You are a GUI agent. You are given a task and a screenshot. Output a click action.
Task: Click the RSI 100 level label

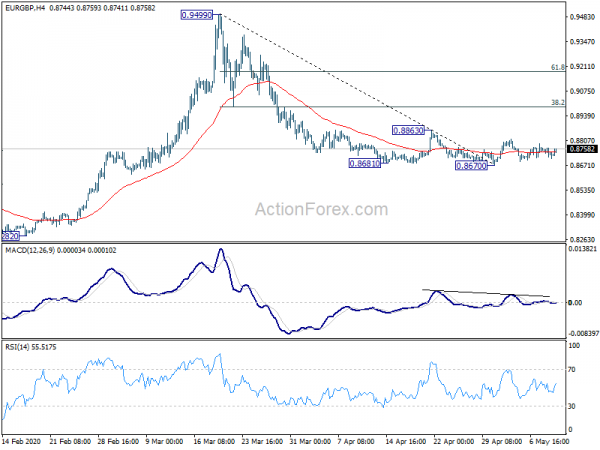tap(574, 346)
